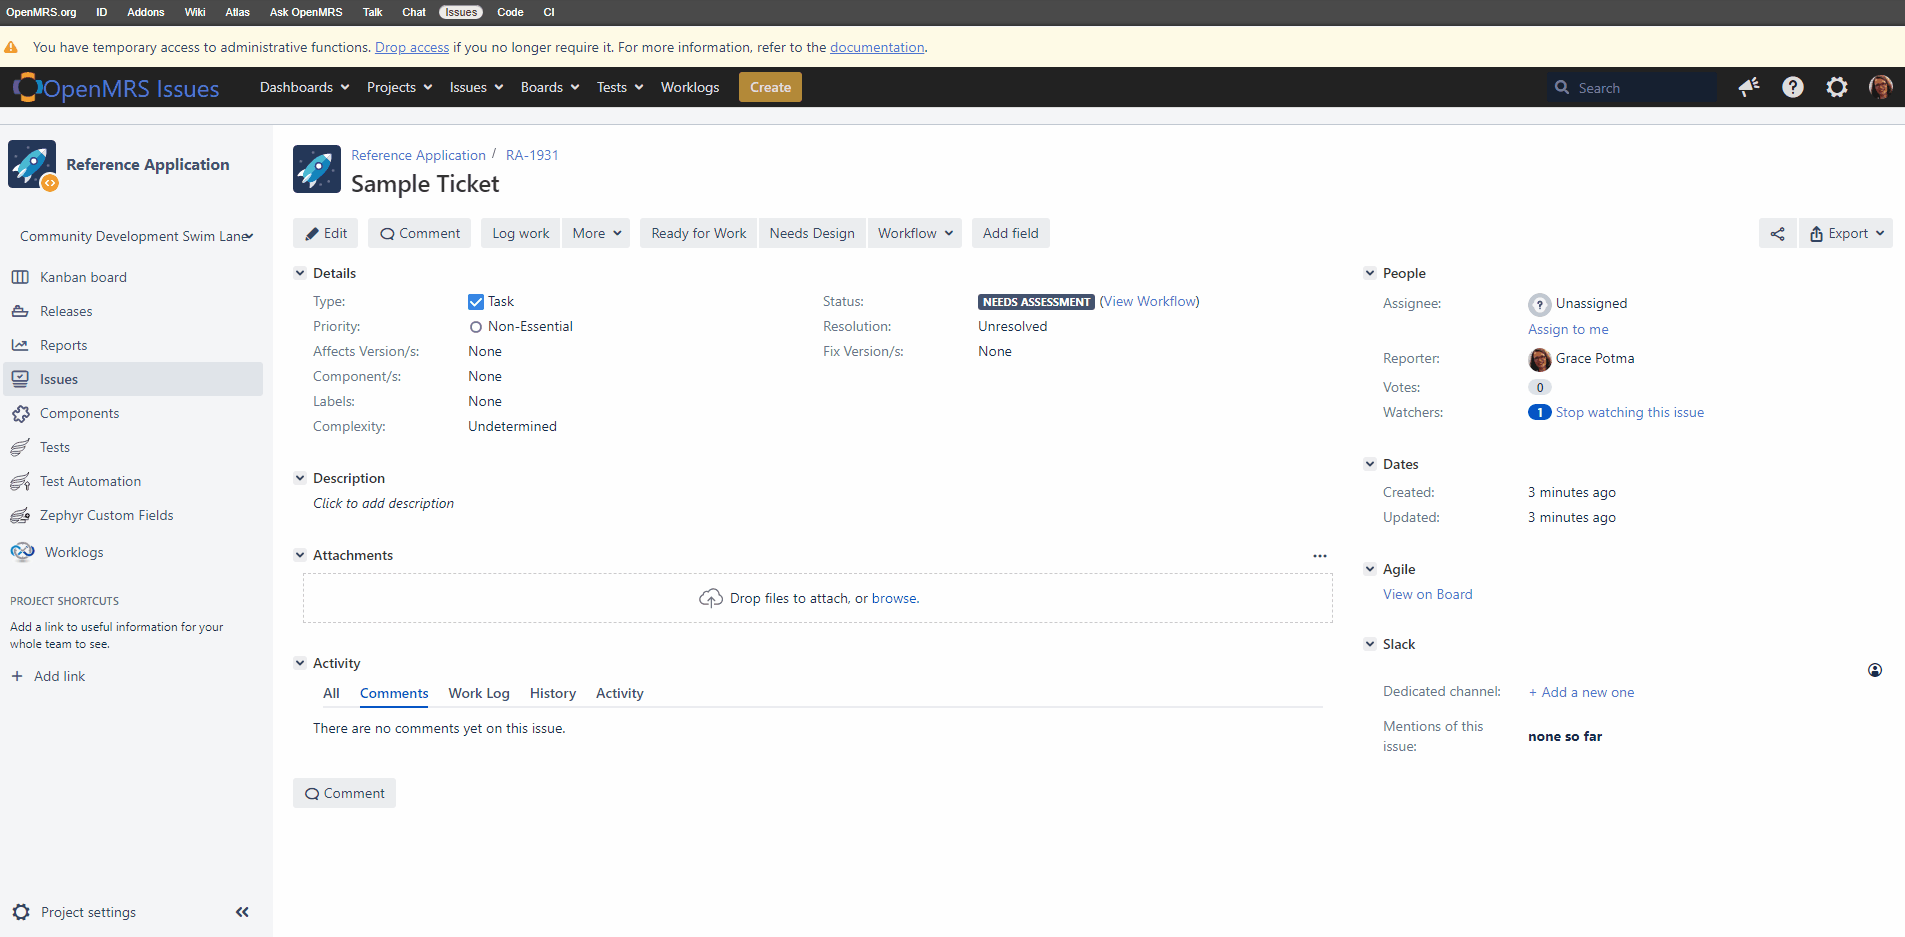The width and height of the screenshot is (1905, 937).
Task: Collapse the sidebar with double-chevron icon
Action: pos(242,912)
